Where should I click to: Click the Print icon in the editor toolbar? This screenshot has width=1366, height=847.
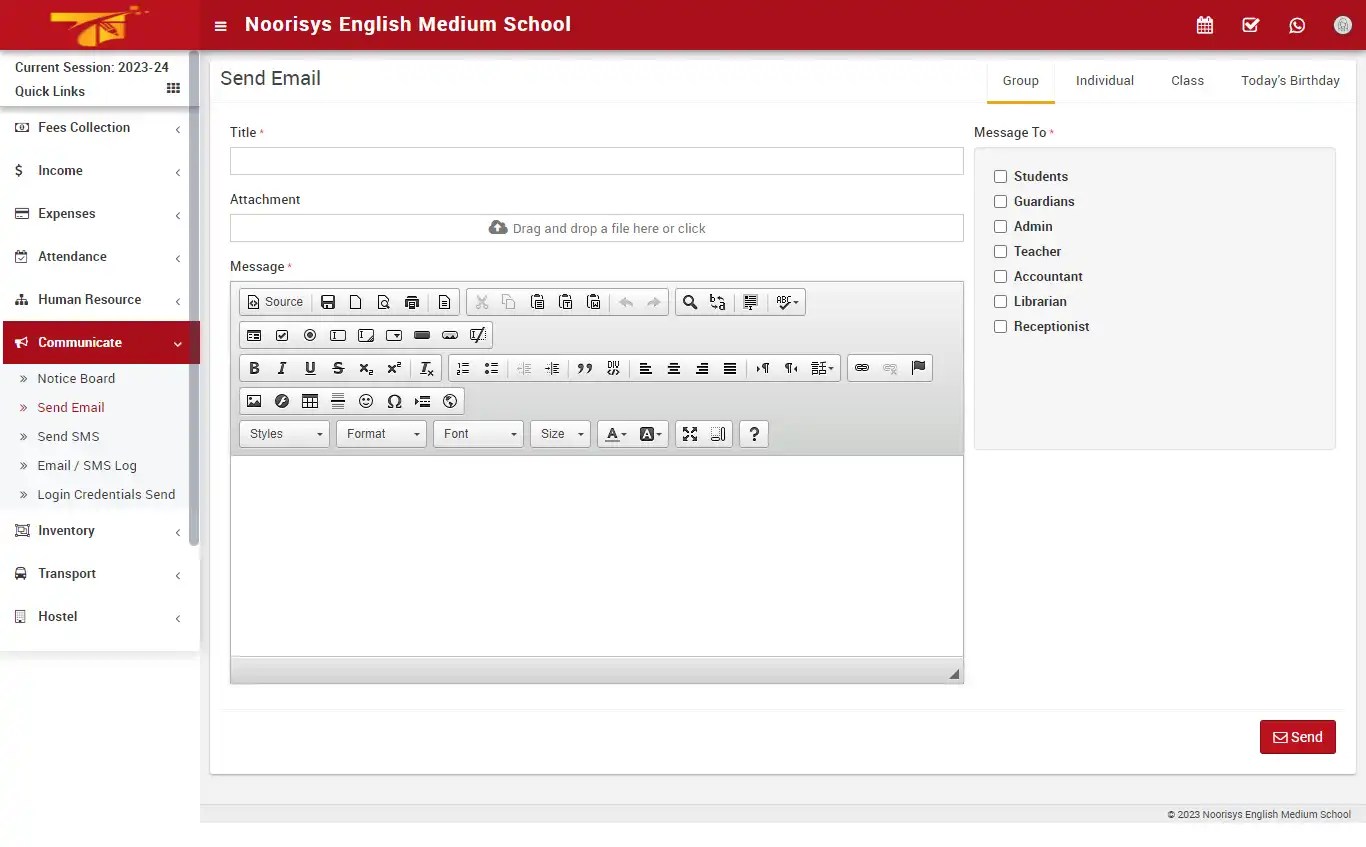412,301
